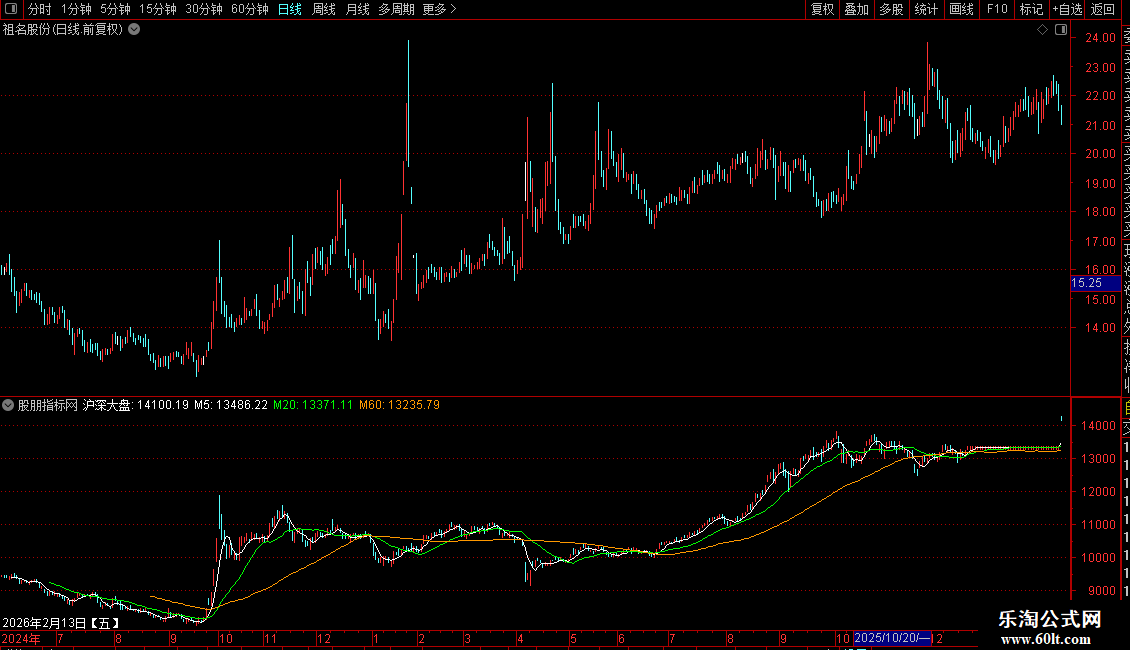Click the 9000 indicator axis label
This screenshot has height=650, width=1130.
coord(1103,591)
